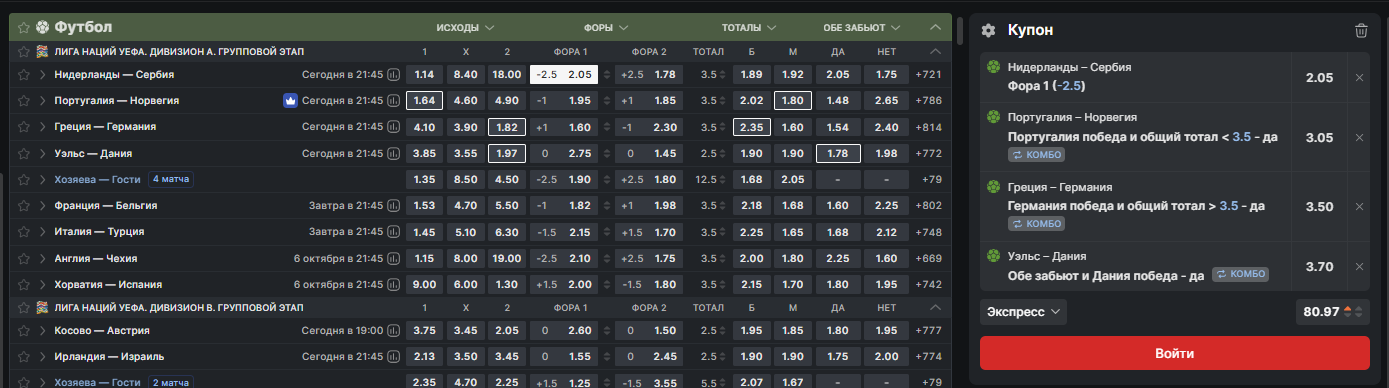This screenshot has height=388, width=1389.
Task: Clear coupon with the trash icon
Action: 1360,31
